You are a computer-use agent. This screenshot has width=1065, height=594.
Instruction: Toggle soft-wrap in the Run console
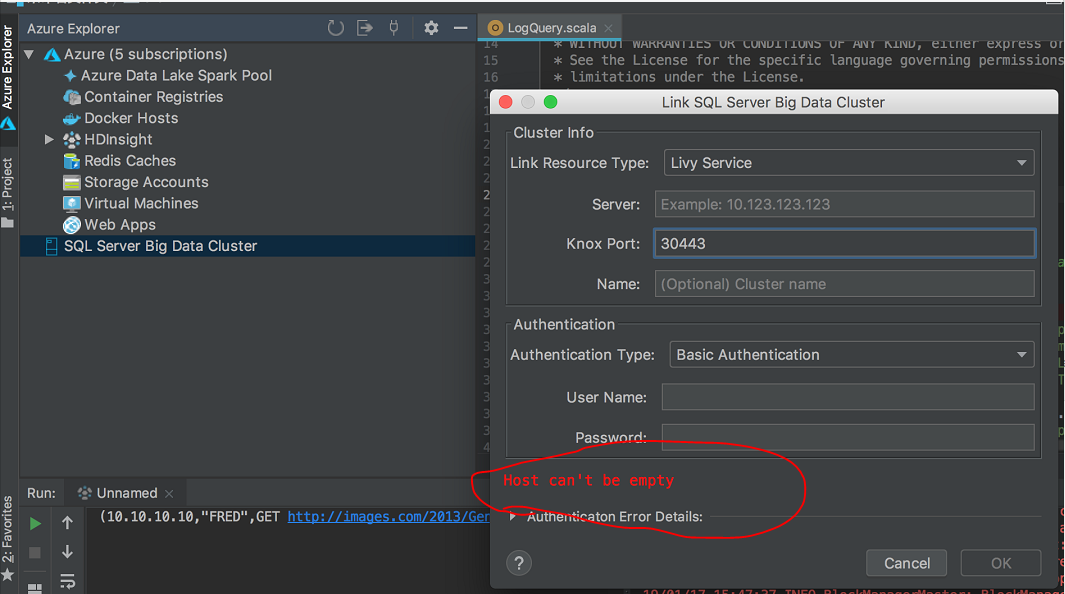67,581
